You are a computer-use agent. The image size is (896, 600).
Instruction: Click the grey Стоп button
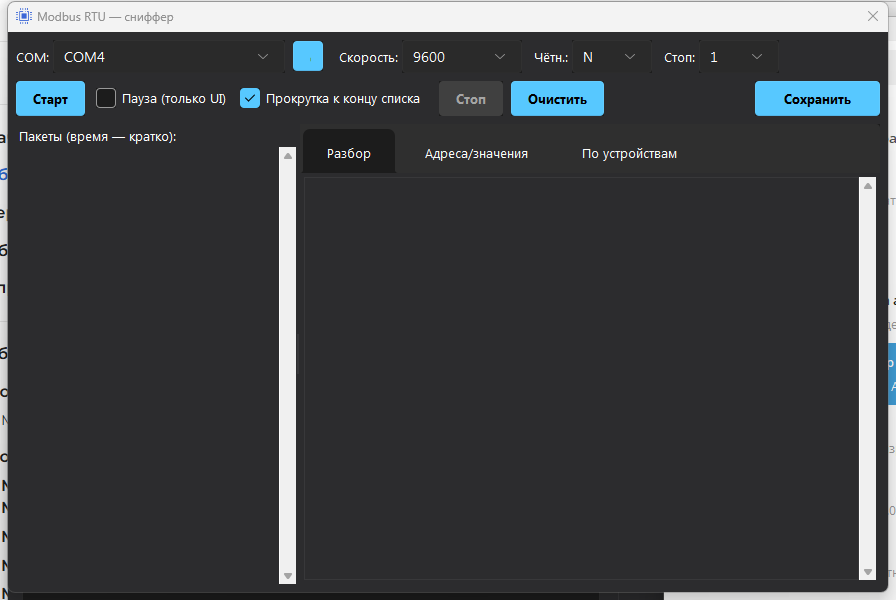coord(471,99)
